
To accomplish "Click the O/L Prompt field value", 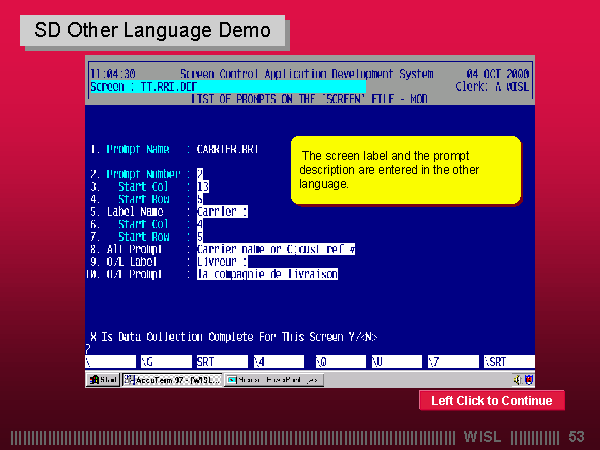I will 267,273.
